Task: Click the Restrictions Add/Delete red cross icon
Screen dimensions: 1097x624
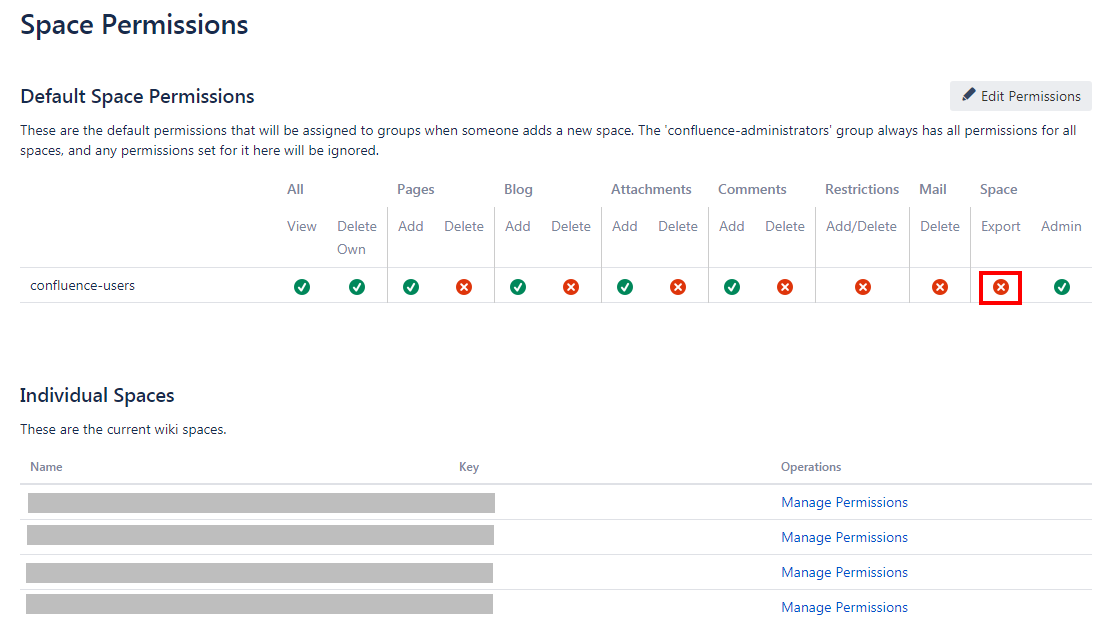Action: 862,287
